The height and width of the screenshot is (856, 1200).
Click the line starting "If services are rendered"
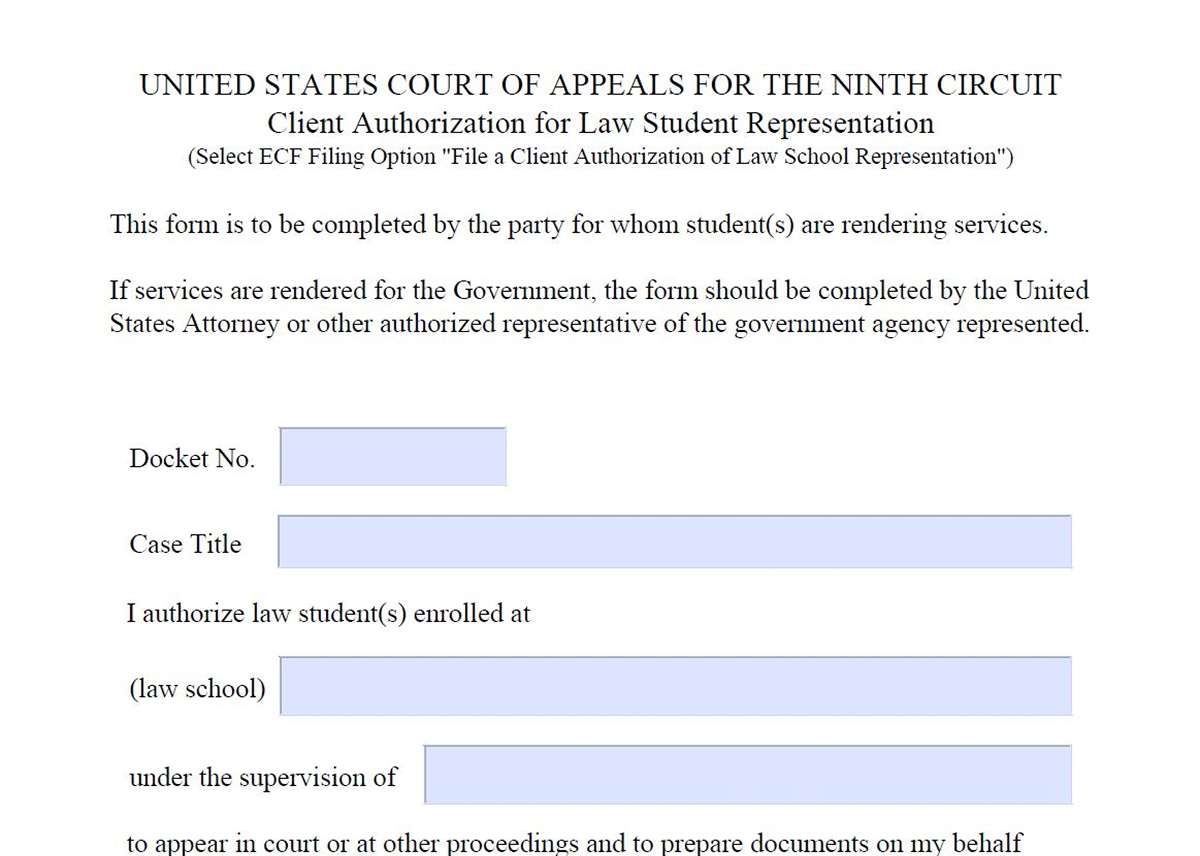pyautogui.click(x=599, y=291)
